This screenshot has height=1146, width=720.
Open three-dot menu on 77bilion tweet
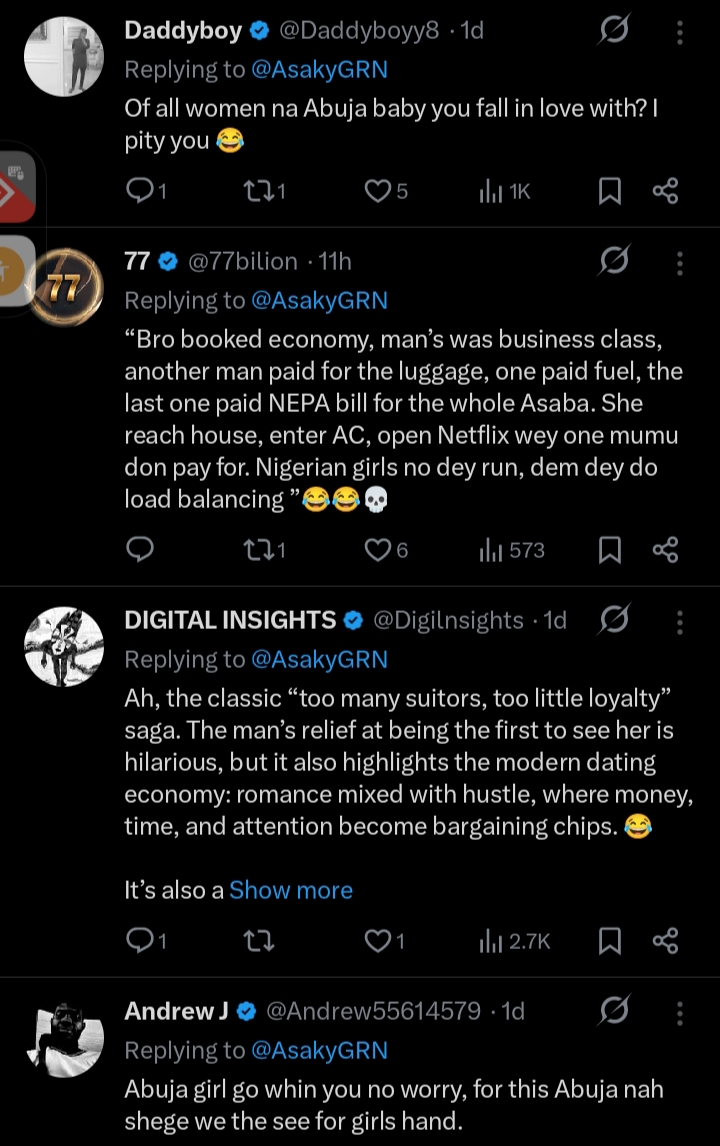click(x=680, y=263)
